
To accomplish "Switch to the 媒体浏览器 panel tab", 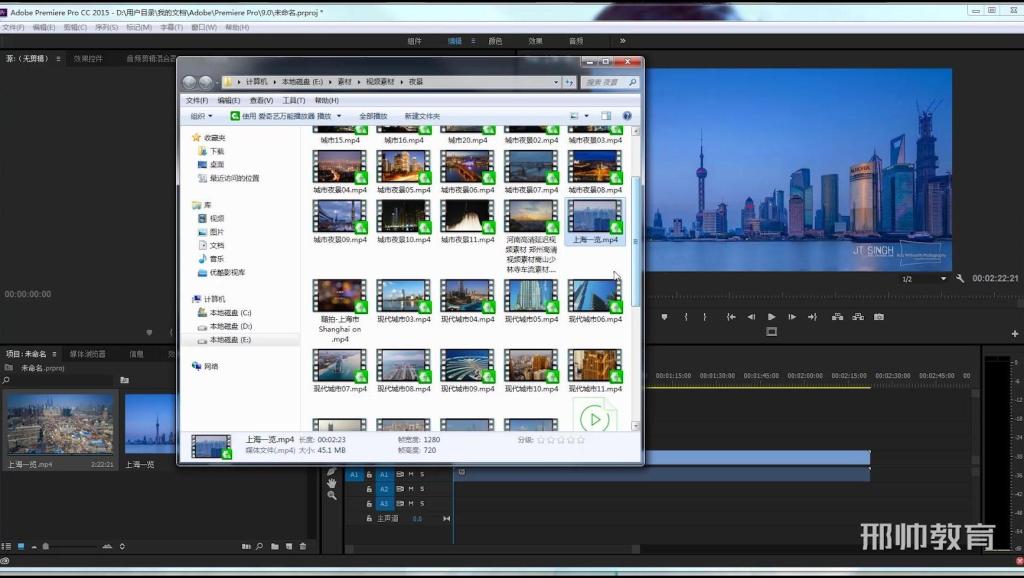I will [88, 354].
